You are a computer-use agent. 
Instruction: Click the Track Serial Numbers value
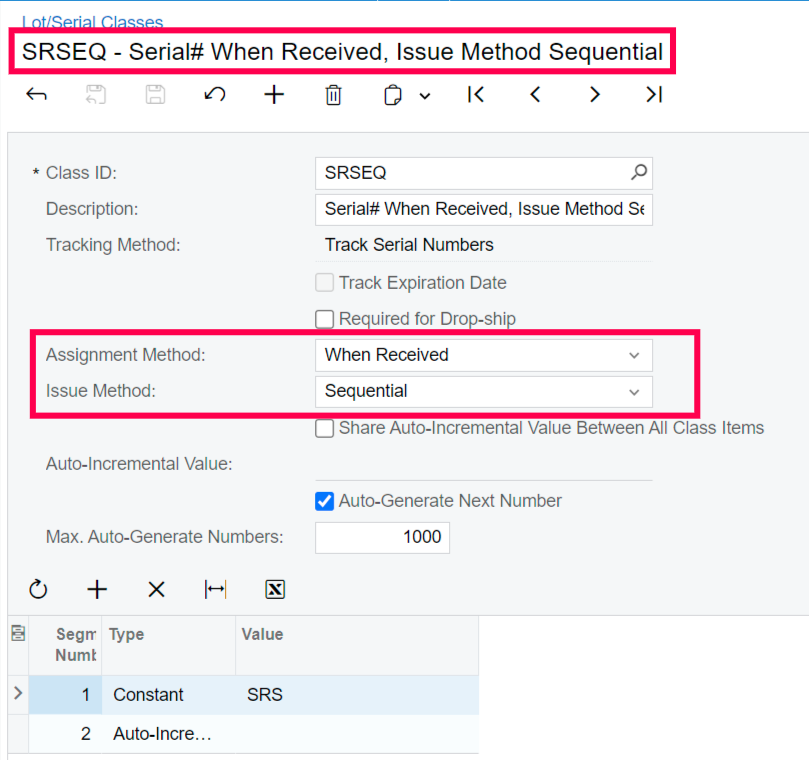409,245
